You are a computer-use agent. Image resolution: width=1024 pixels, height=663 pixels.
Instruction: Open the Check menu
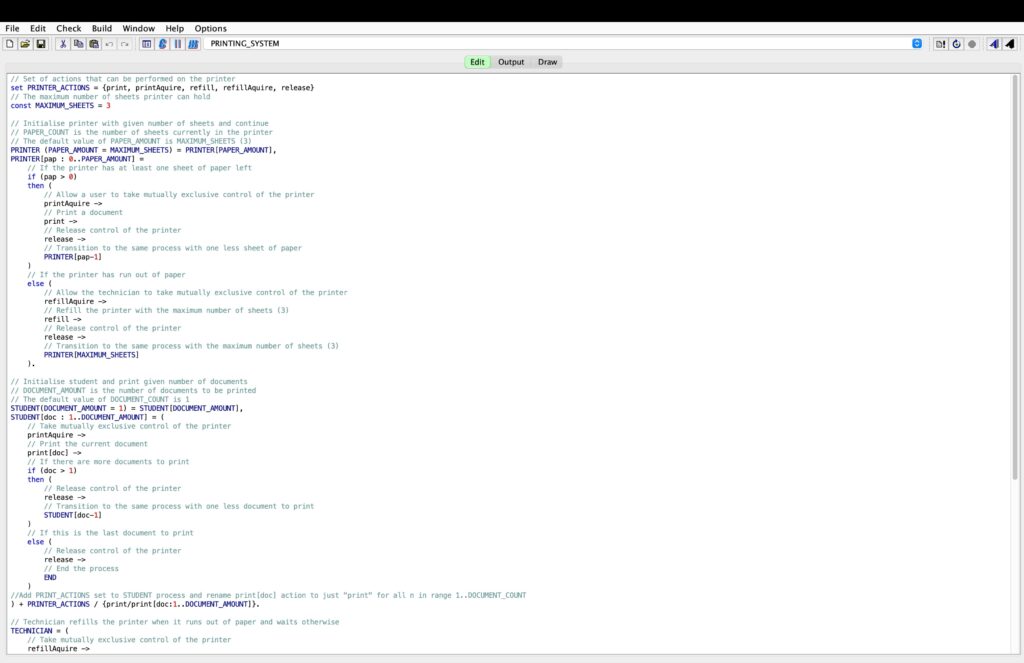(x=69, y=28)
